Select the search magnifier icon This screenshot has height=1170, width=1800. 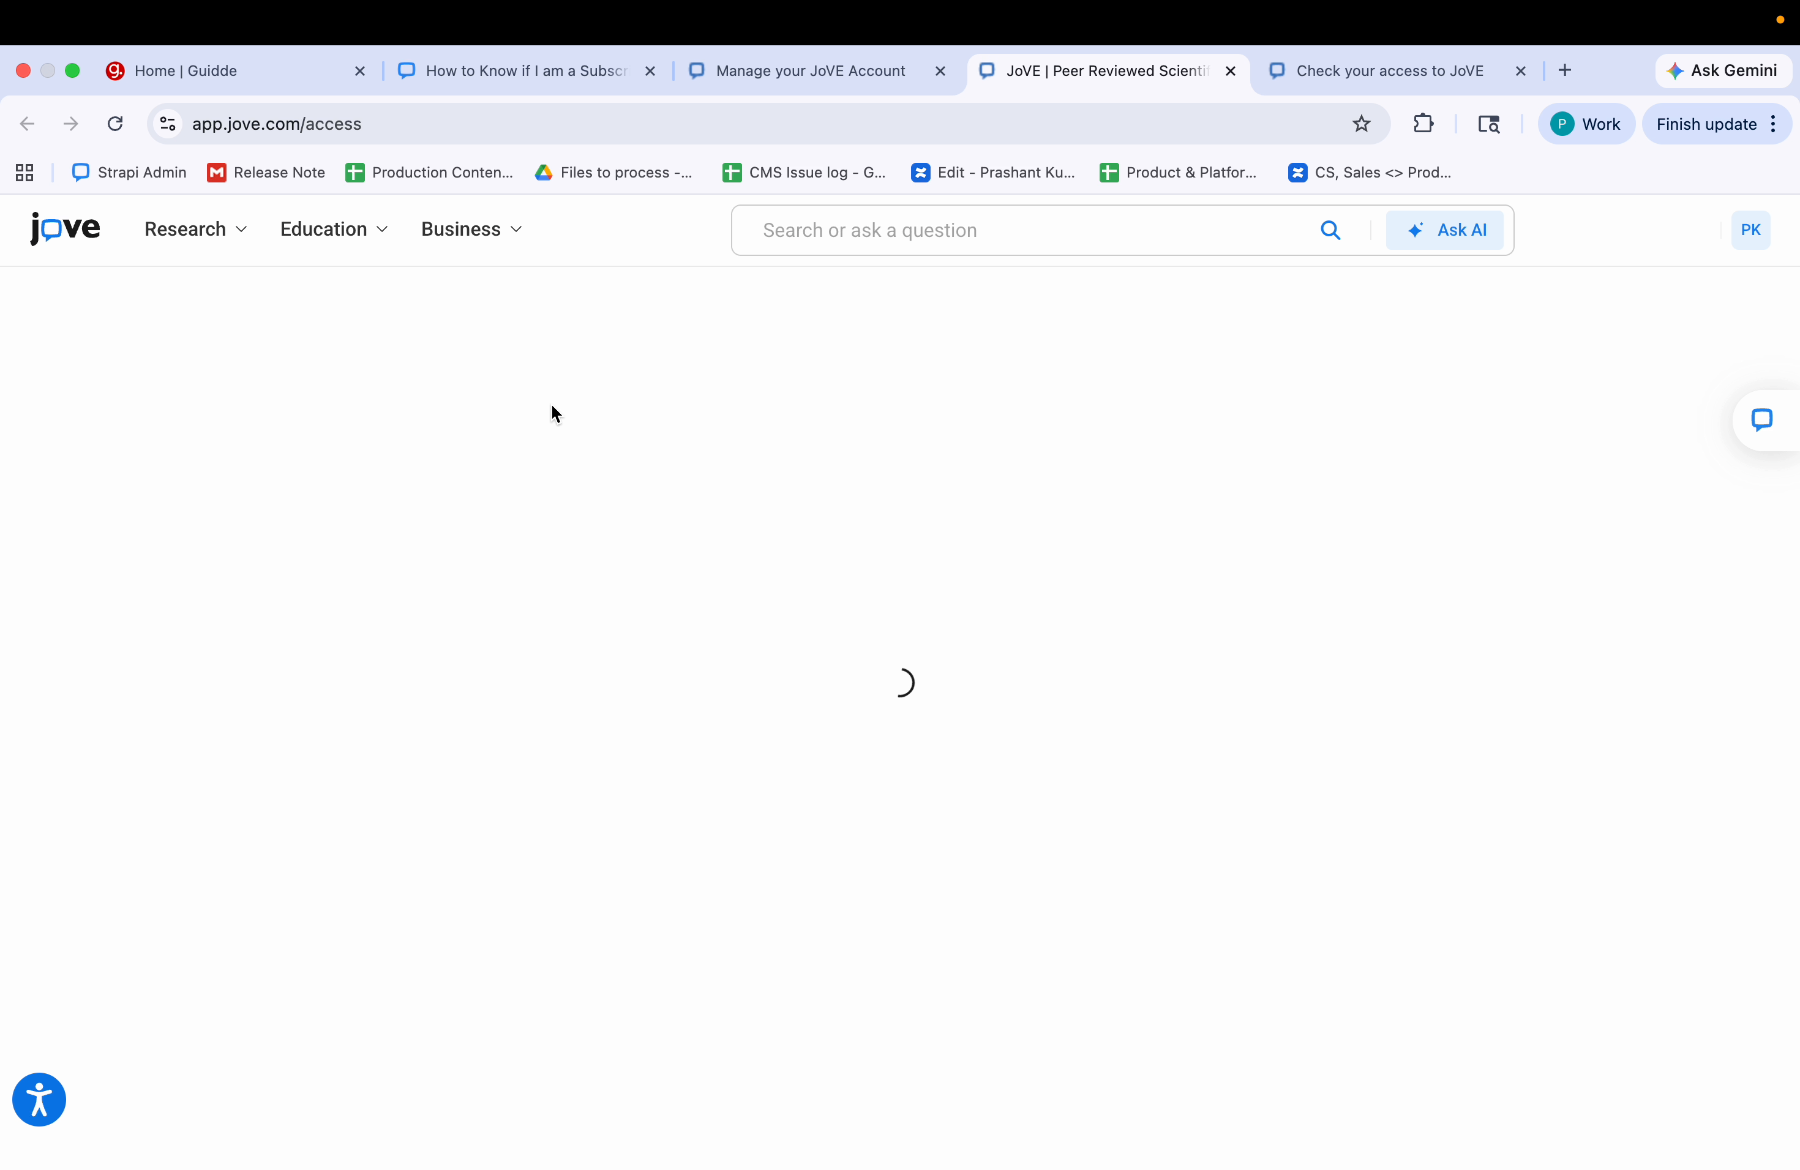[1330, 230]
